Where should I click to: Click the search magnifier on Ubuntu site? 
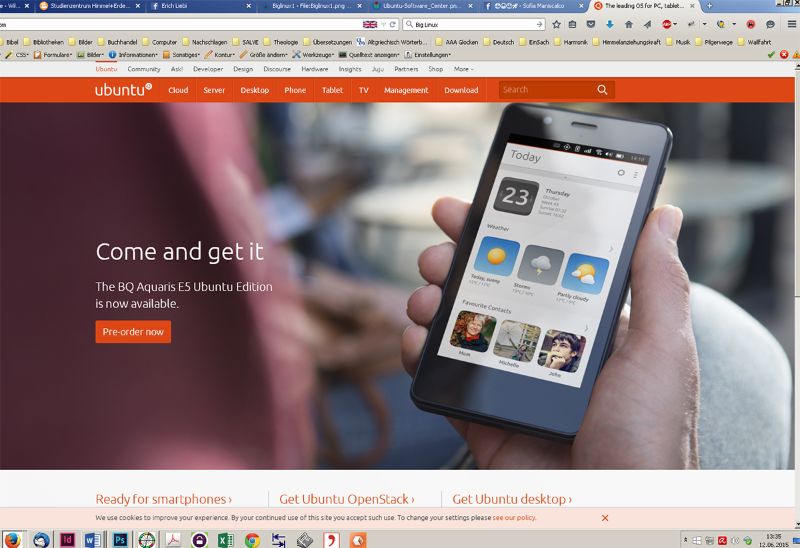[x=602, y=90]
